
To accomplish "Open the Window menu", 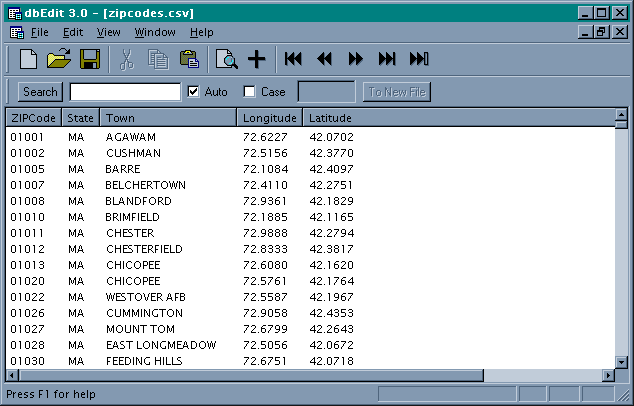I will pos(155,32).
